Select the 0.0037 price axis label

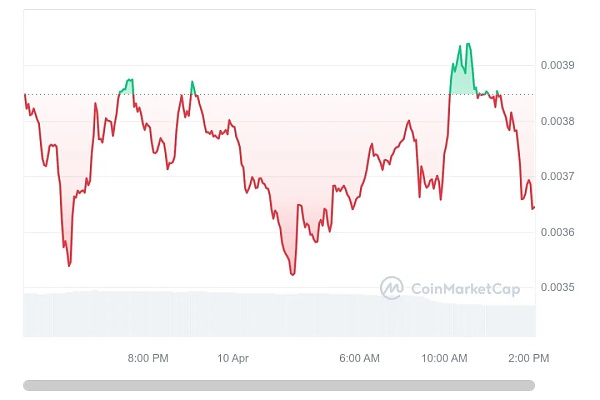[x=559, y=177]
